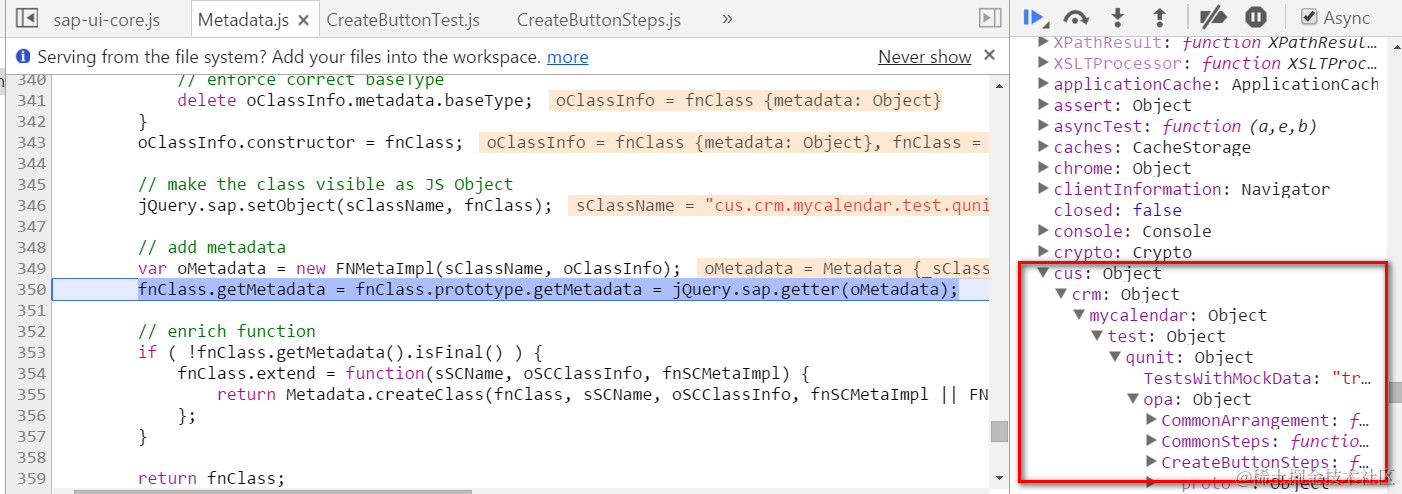Expand the clientInformation Navigator entry
The height and width of the screenshot is (494, 1402).
(1043, 189)
